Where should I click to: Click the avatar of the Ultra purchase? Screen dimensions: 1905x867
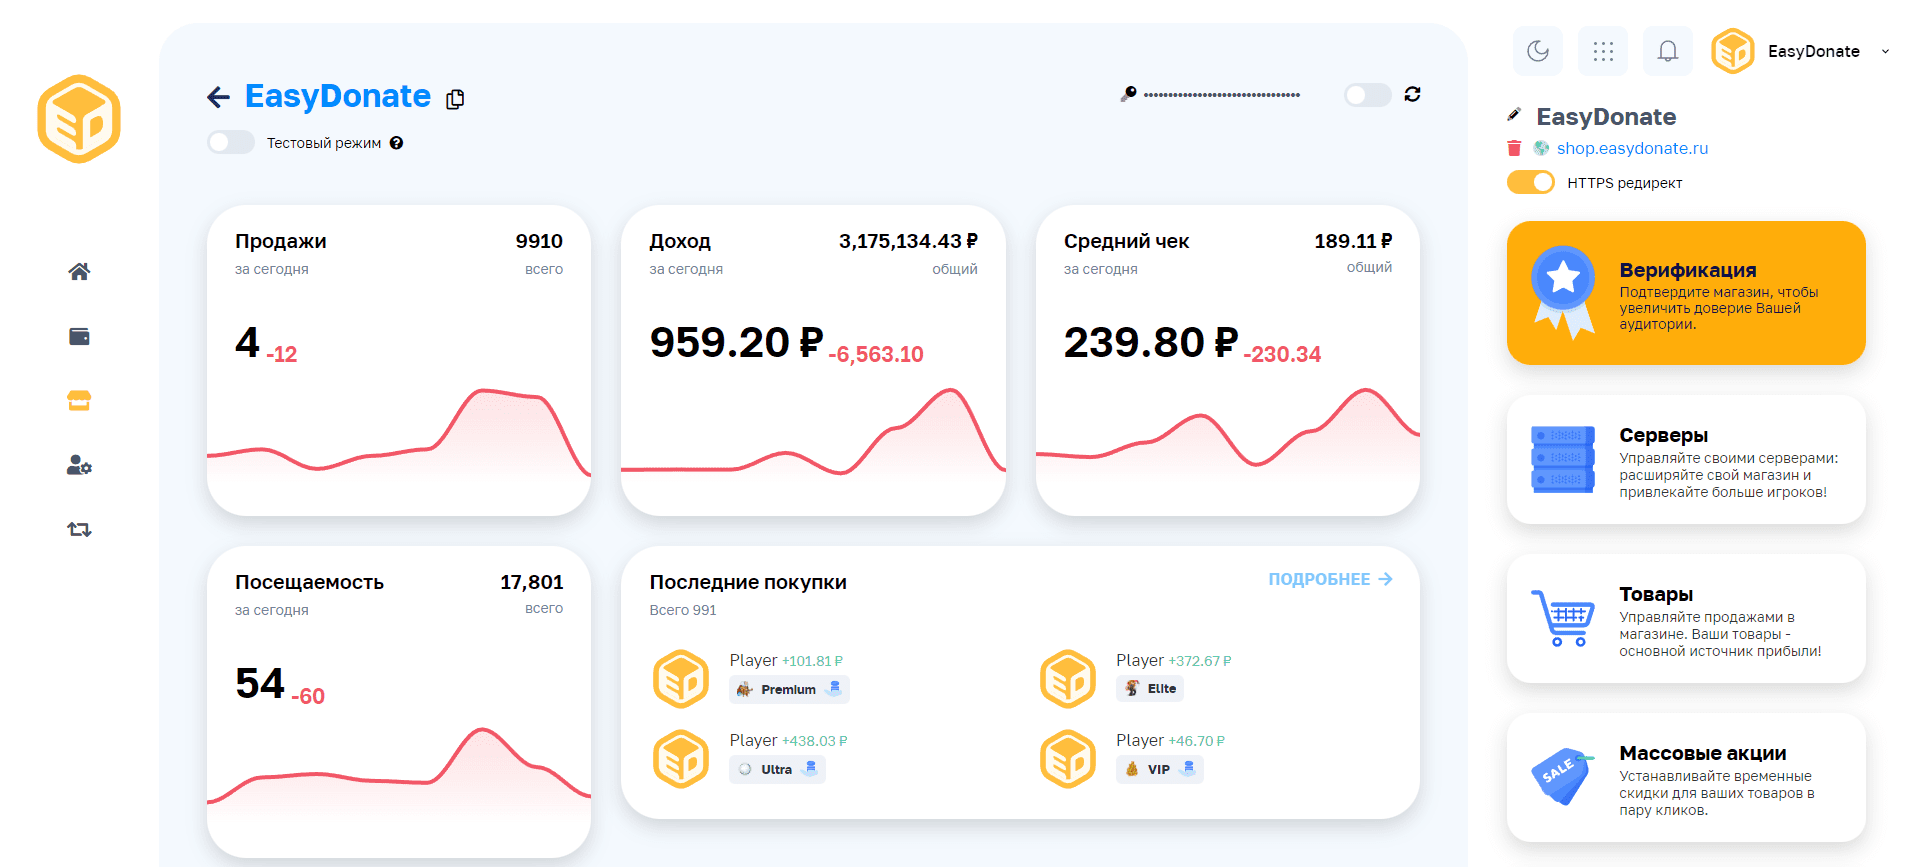[x=681, y=759]
